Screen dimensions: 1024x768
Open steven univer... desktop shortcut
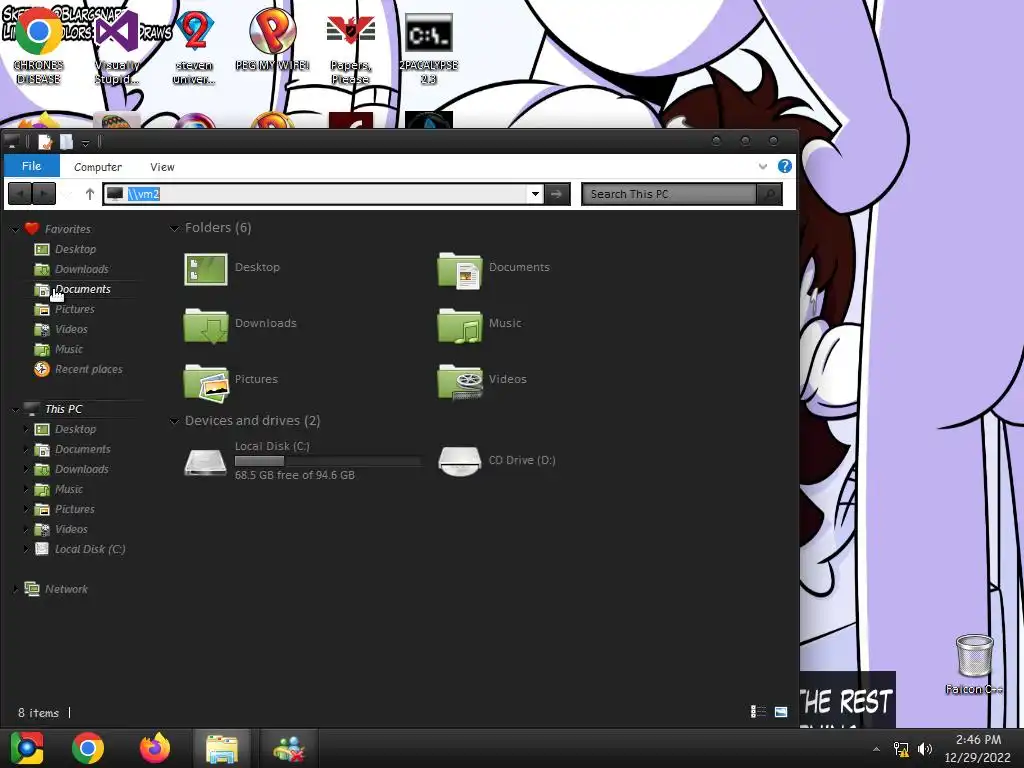point(194,48)
